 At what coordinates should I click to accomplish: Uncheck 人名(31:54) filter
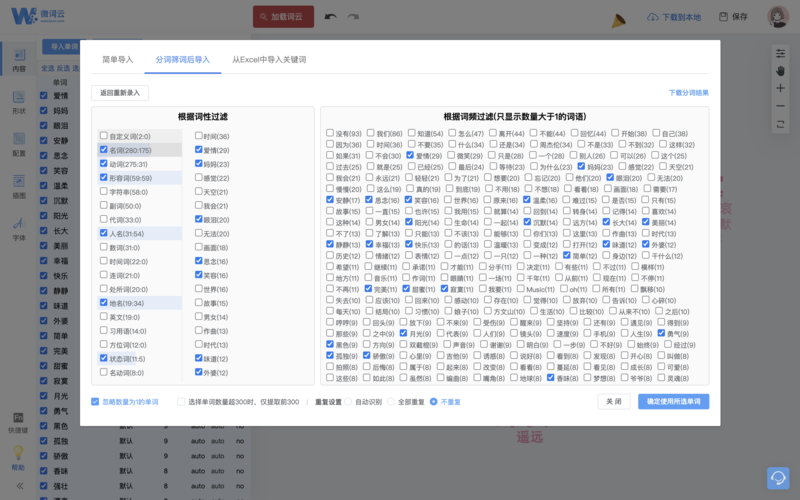pyautogui.click(x=104, y=233)
